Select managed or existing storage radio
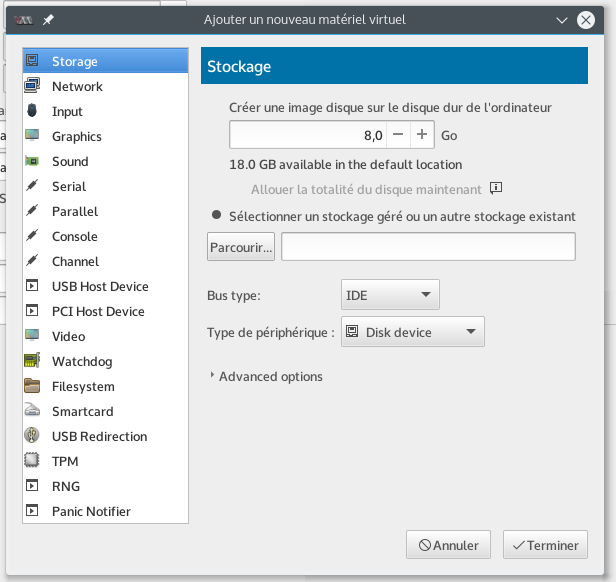This screenshot has height=582, width=616. point(216,215)
